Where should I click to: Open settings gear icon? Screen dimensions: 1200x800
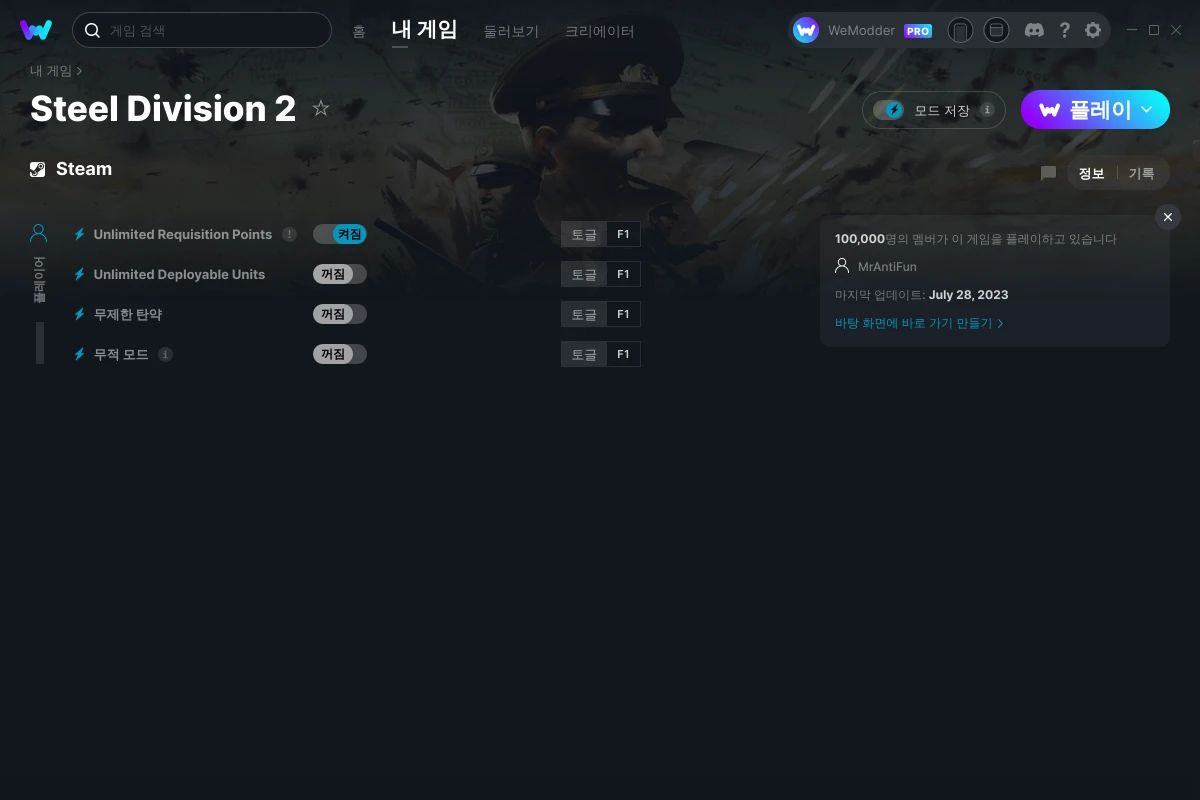coord(1093,30)
